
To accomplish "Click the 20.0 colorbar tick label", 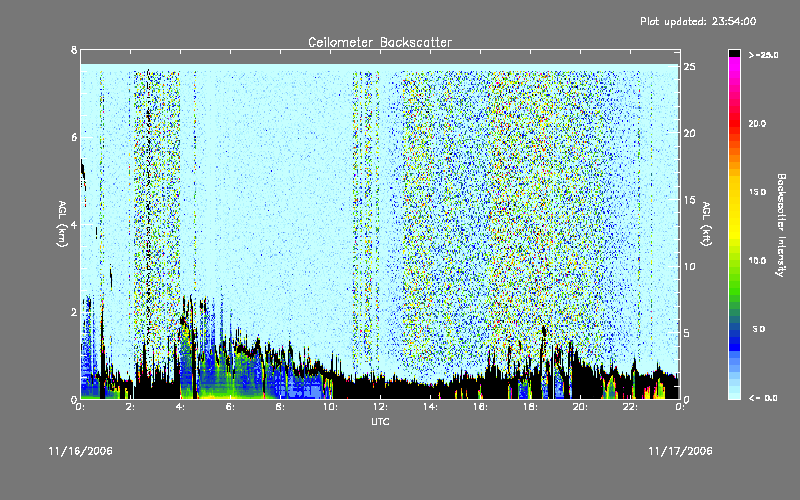I will [x=757, y=124].
